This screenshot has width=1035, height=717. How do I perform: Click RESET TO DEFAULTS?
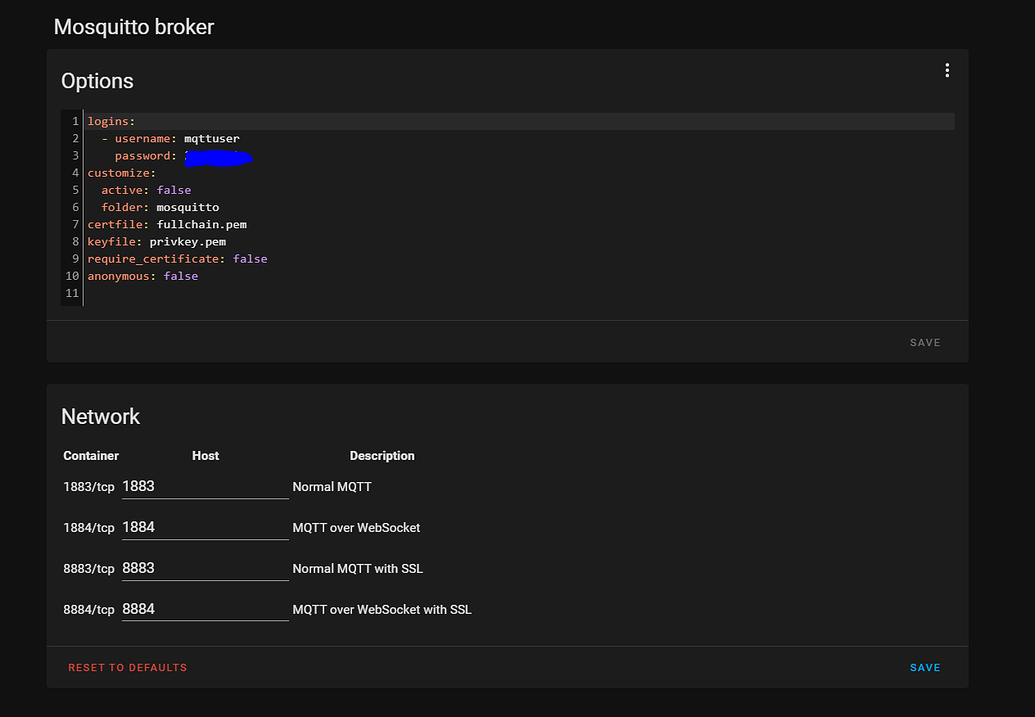pyautogui.click(x=128, y=667)
